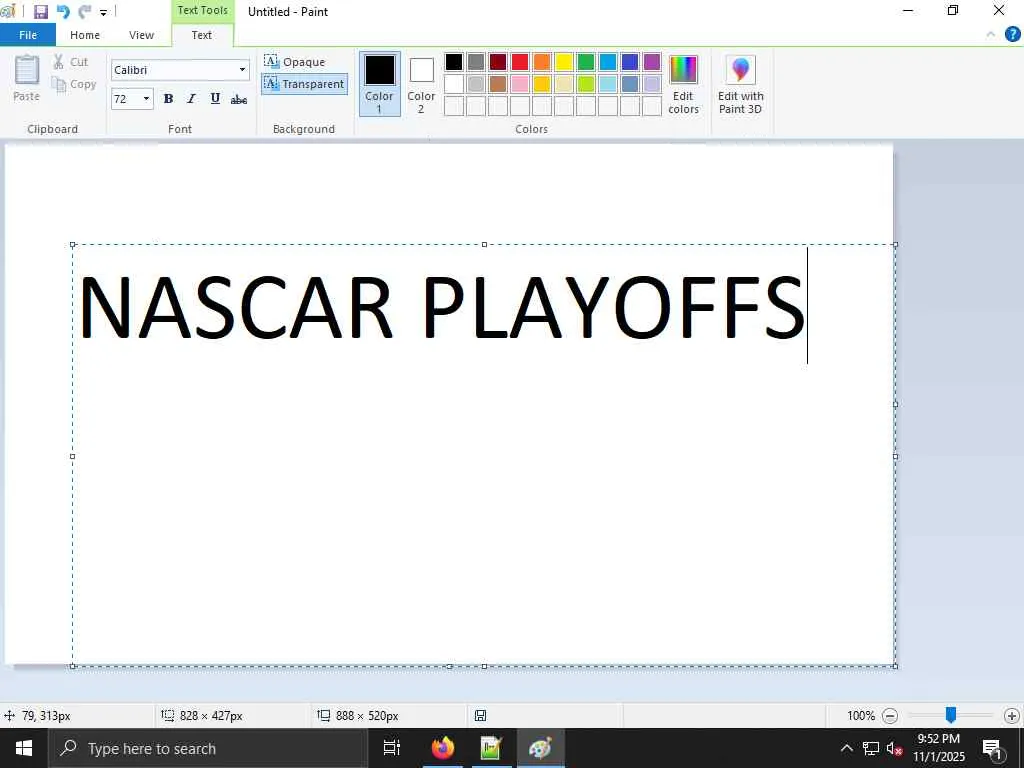Screen dimensions: 1024x768
Task: Pick the dark red color swatch
Action: [498, 62]
